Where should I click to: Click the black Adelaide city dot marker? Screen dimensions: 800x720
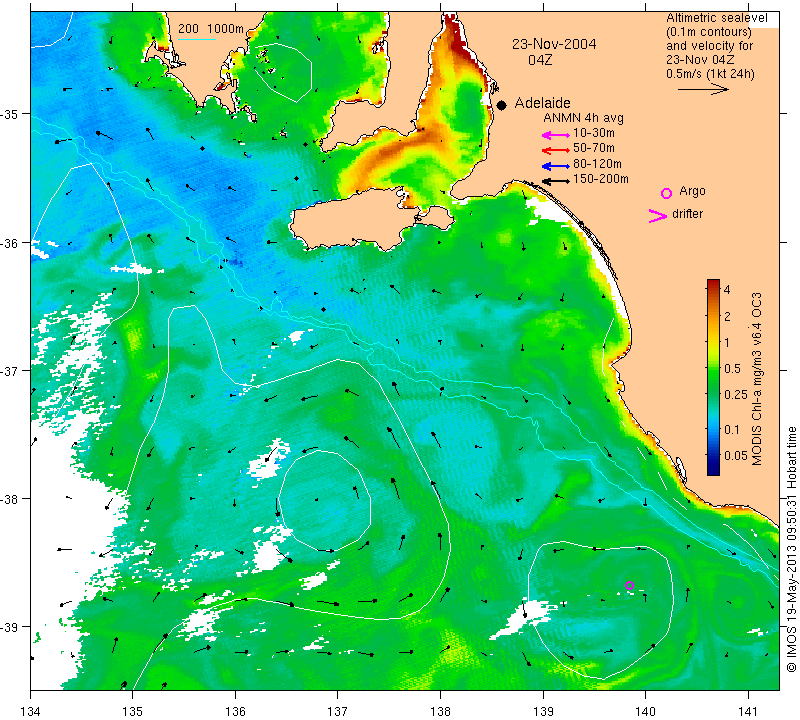pyautogui.click(x=502, y=105)
